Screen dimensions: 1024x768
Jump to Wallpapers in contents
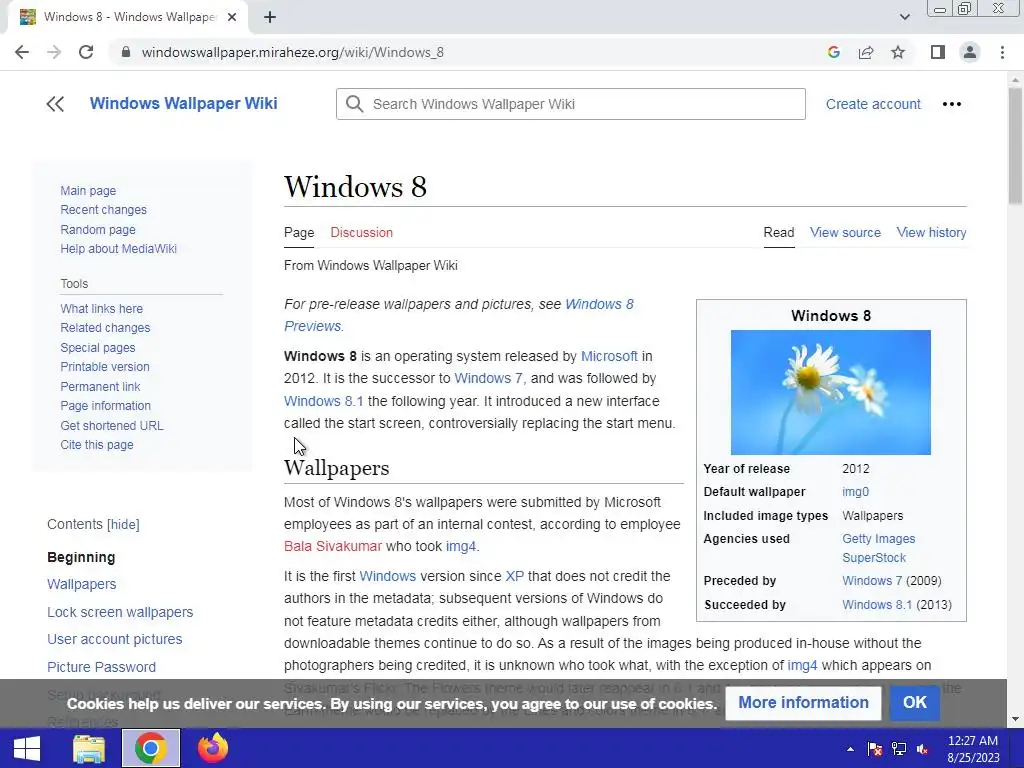(82, 584)
